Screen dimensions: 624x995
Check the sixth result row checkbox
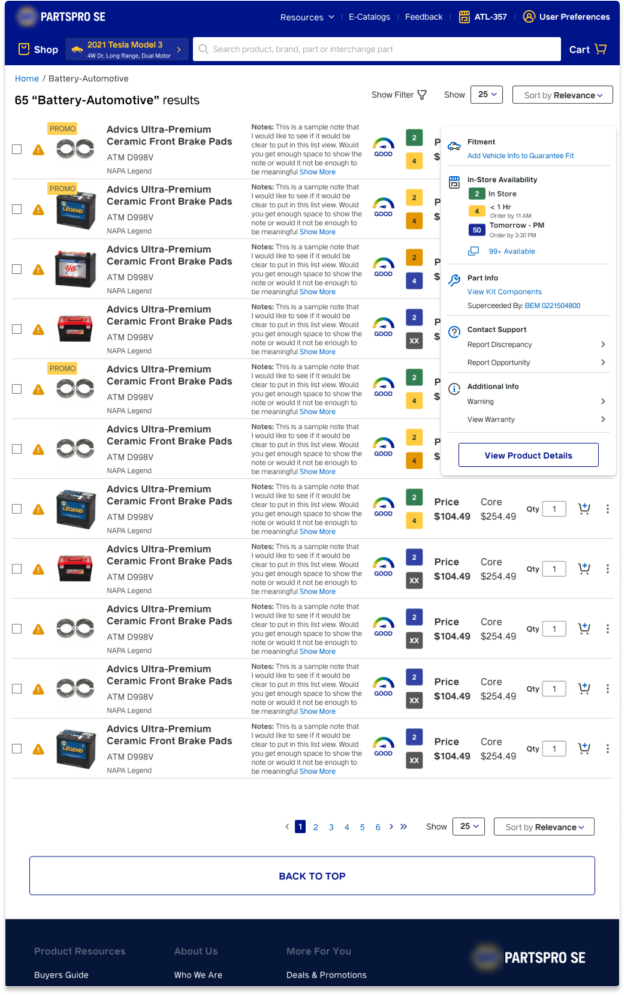click(x=17, y=449)
